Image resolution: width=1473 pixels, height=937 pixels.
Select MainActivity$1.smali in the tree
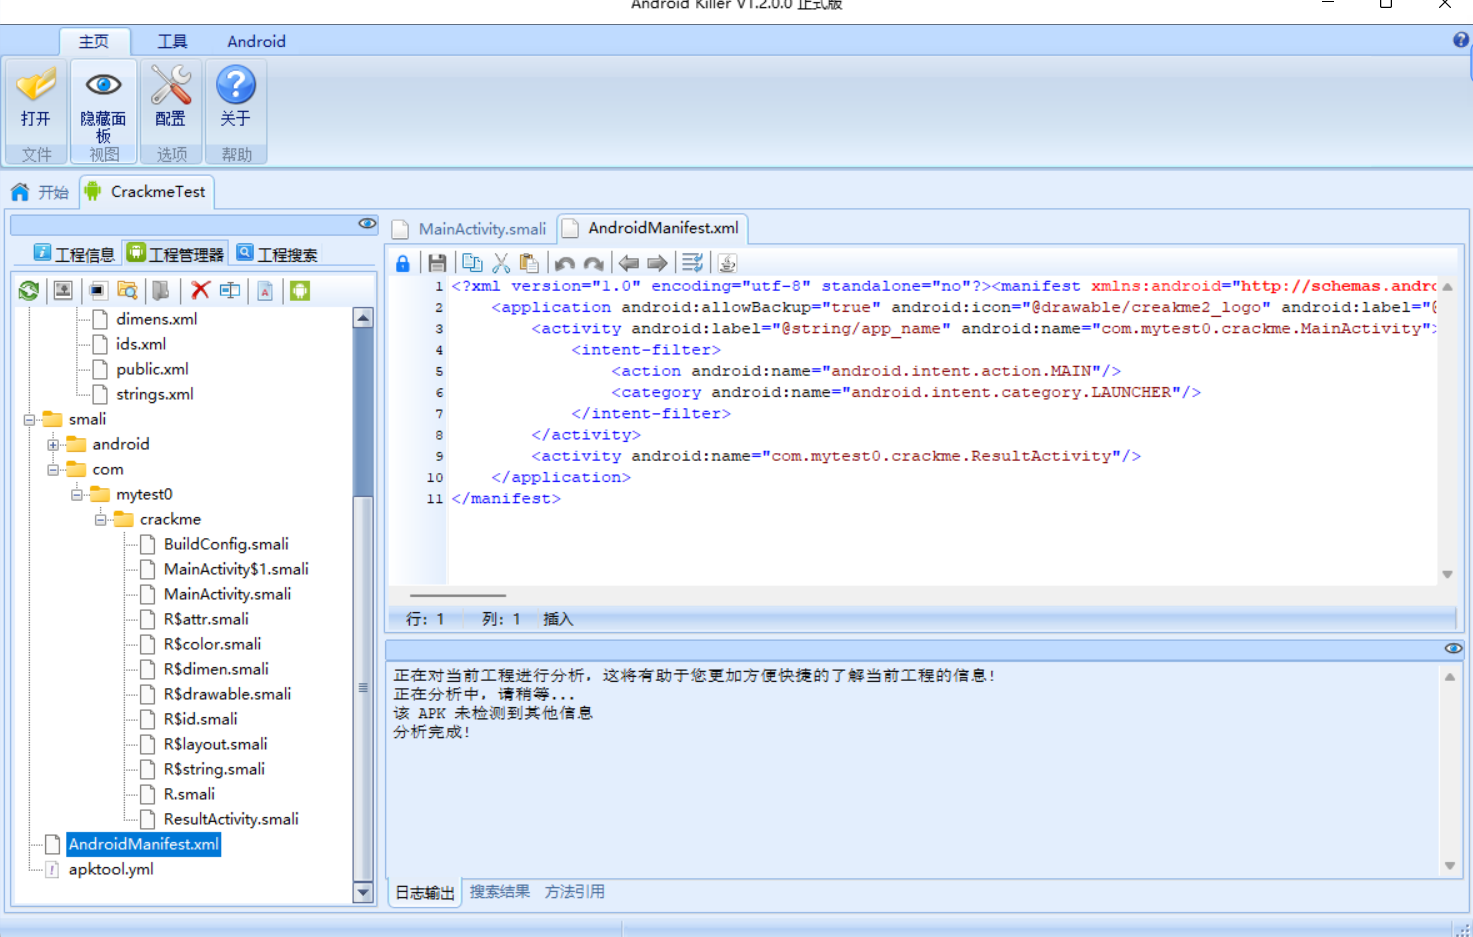pyautogui.click(x=236, y=569)
